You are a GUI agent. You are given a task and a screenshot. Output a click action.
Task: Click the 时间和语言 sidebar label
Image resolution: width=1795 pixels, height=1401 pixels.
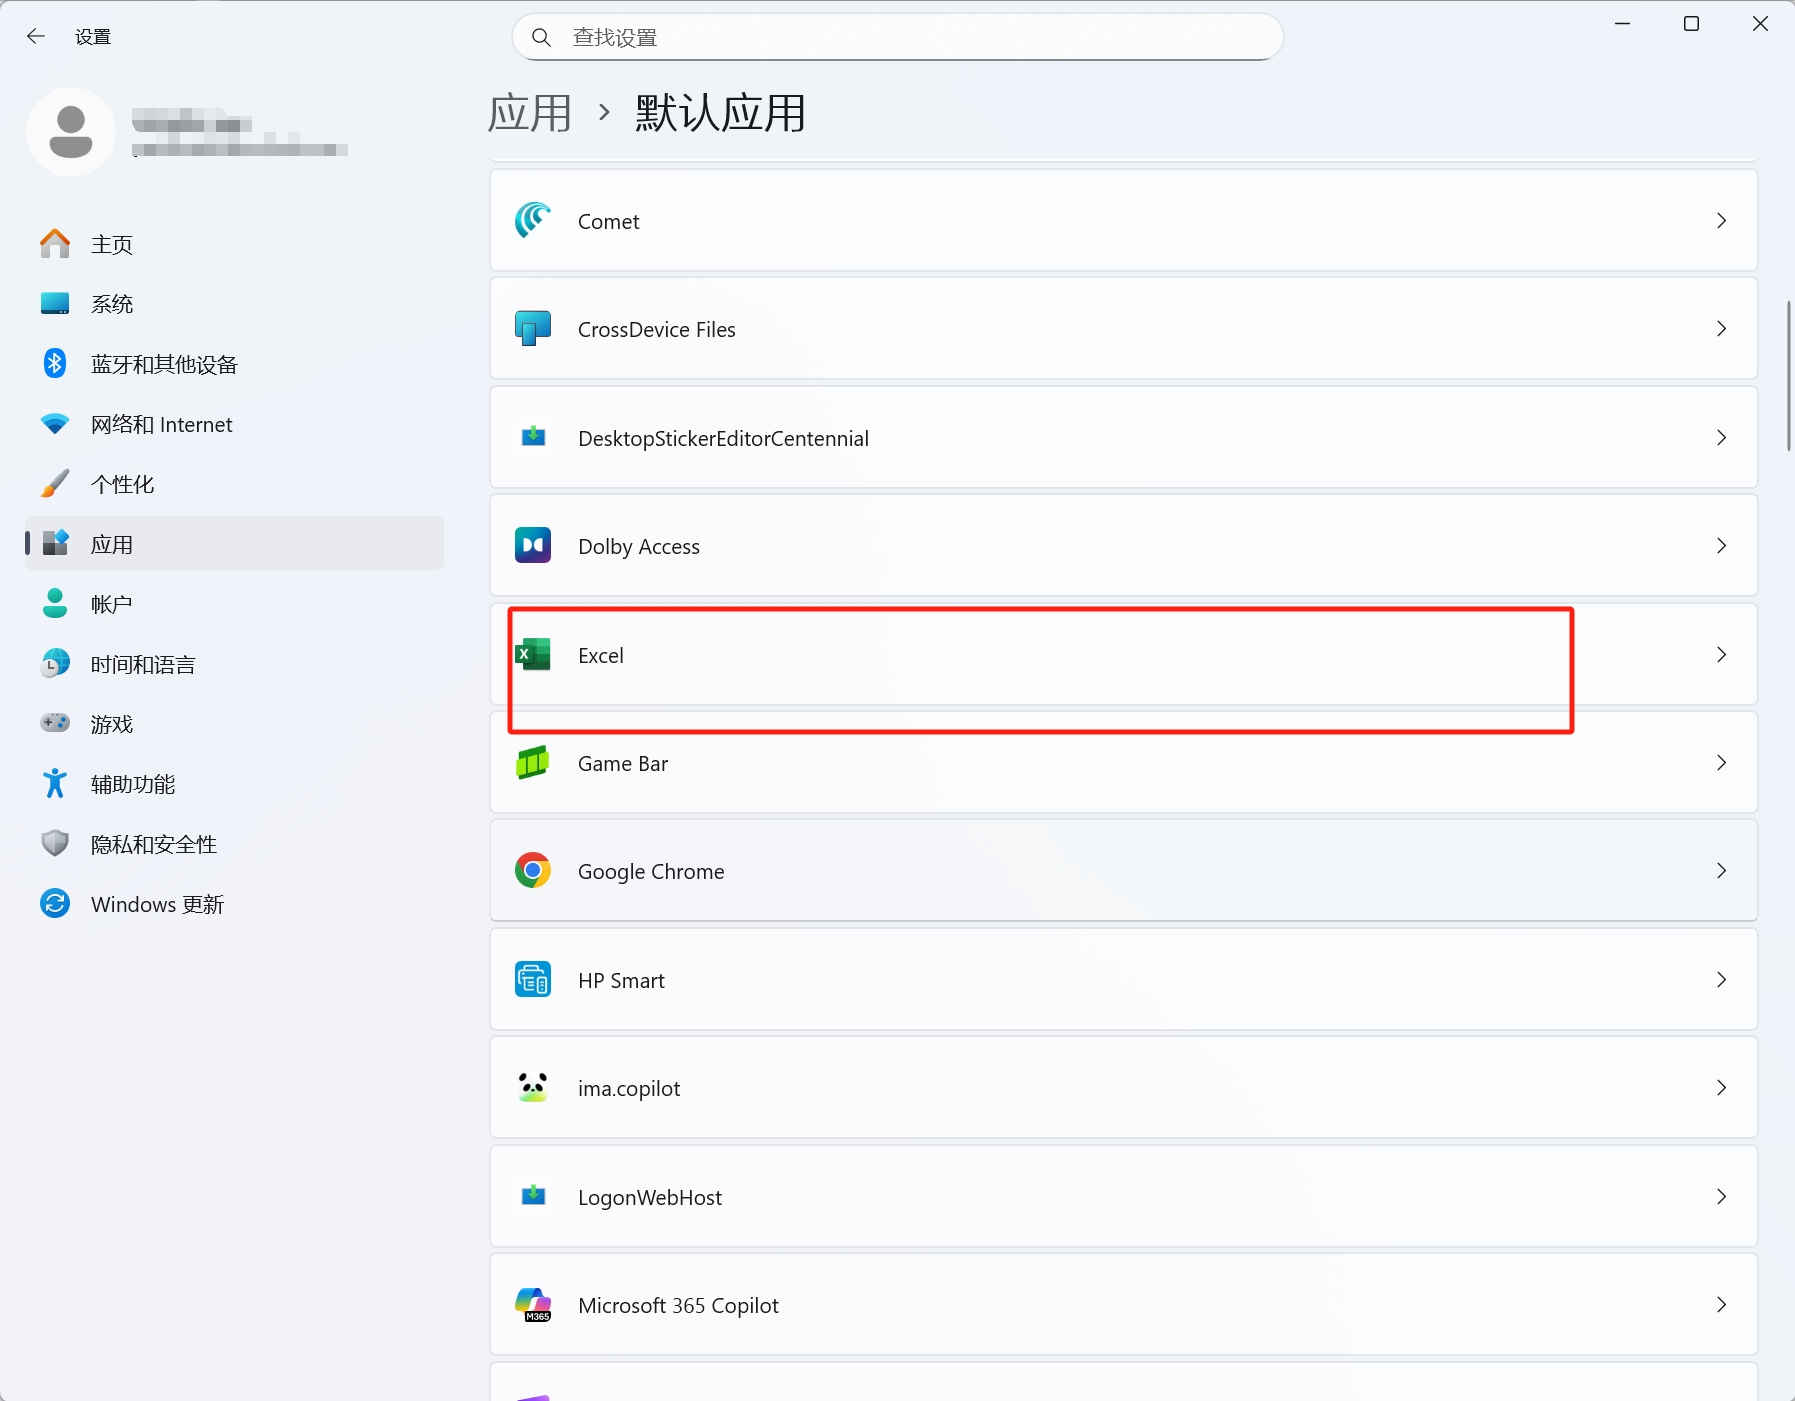click(143, 664)
